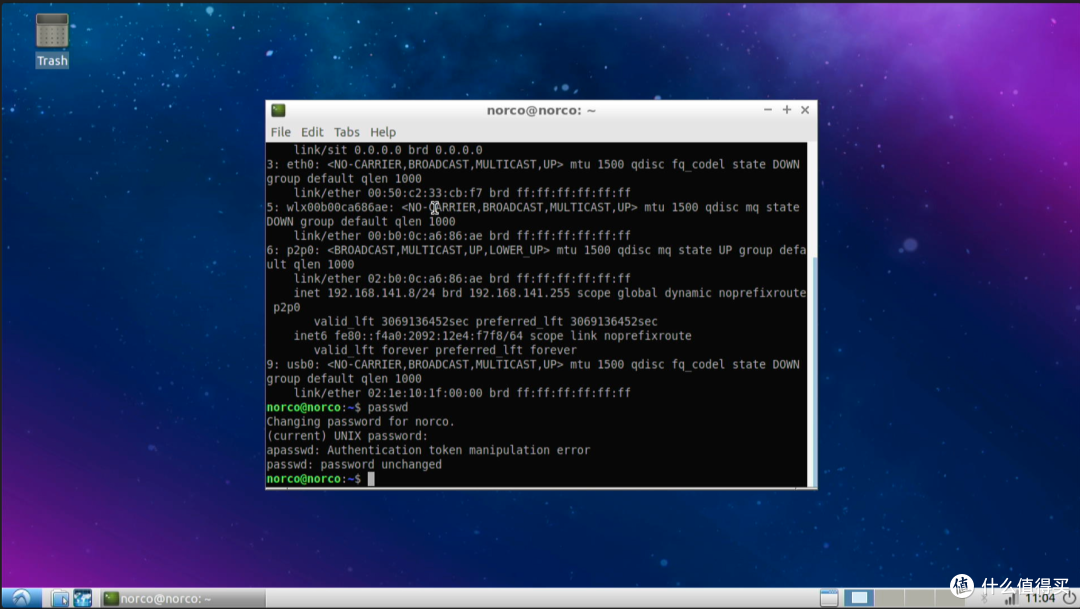Screen dimensions: 1080x609
Task: Click the Bluetooth icon in the system tray
Action: tap(984, 599)
